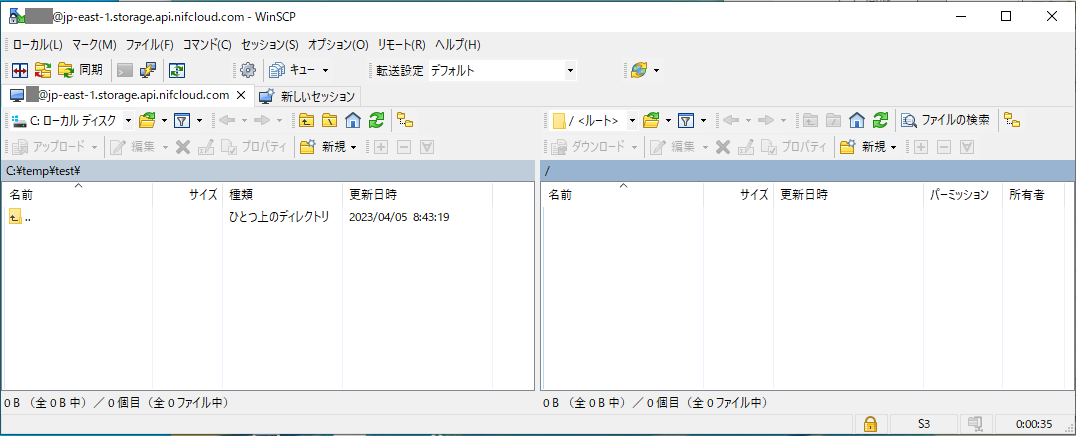Open the 転送設定 デフォルト combo box
Screen dimensions: 1076x436
(x=502, y=70)
